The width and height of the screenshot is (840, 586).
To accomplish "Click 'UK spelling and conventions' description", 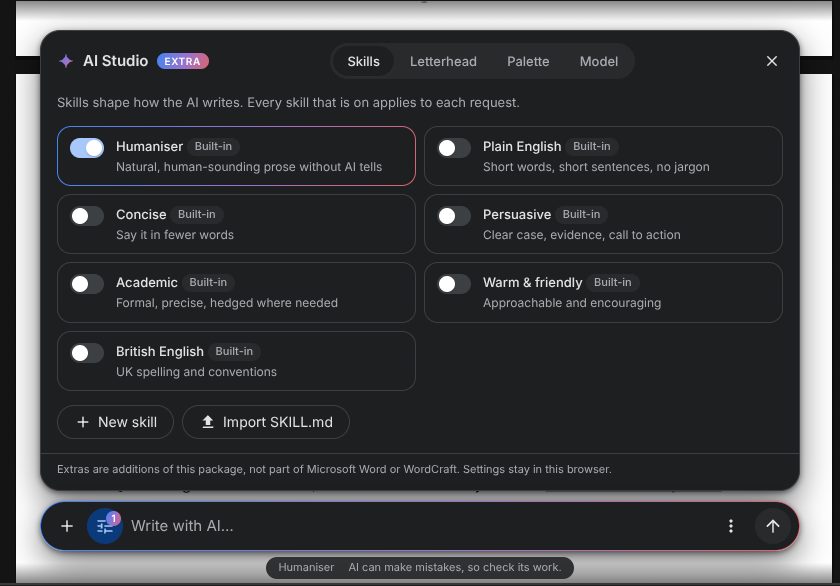I will tap(196, 372).
